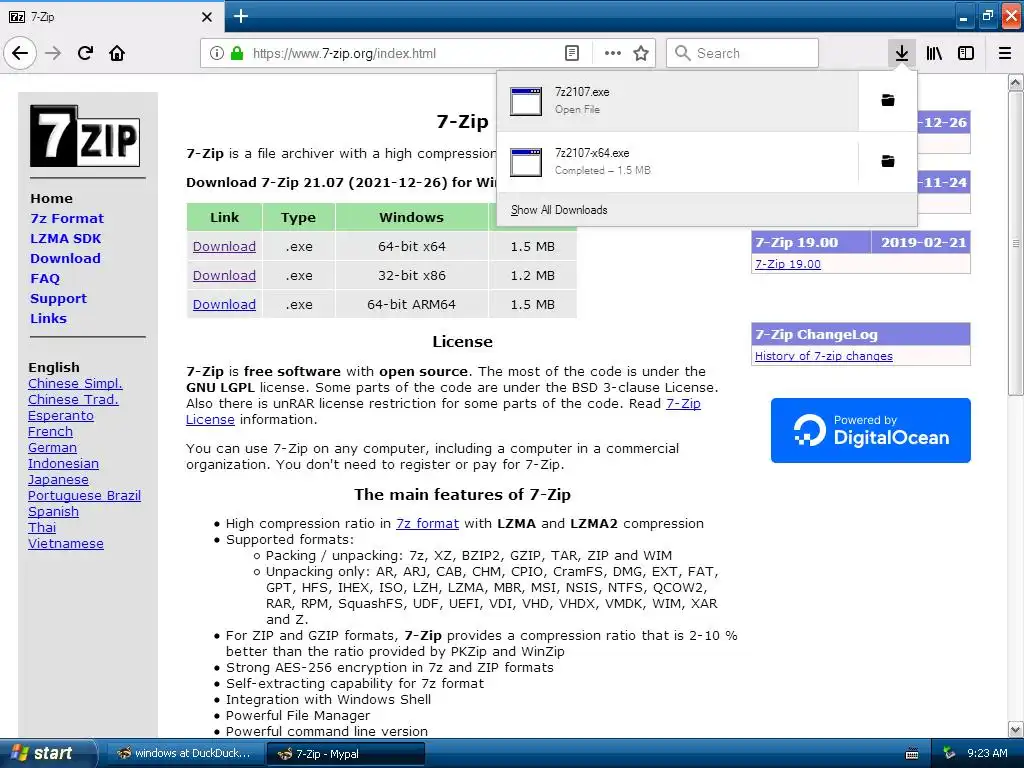Image resolution: width=1024 pixels, height=768 pixels.
Task: Select the 7-Zip - Mypal taskbar item
Action: point(346,754)
